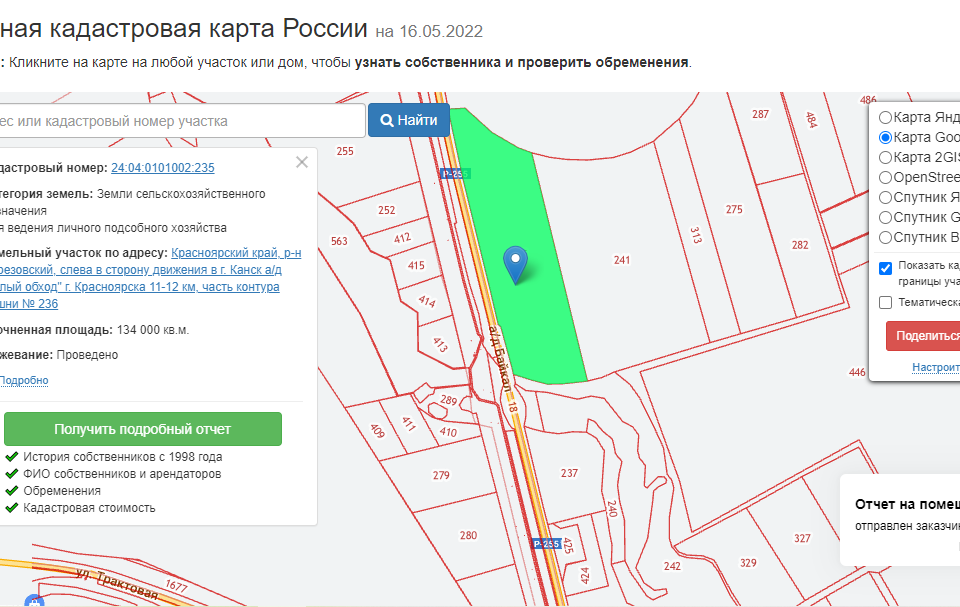Select the Спутник G… satellite layer
Viewport: 960px width, 607px height.
(x=885, y=217)
